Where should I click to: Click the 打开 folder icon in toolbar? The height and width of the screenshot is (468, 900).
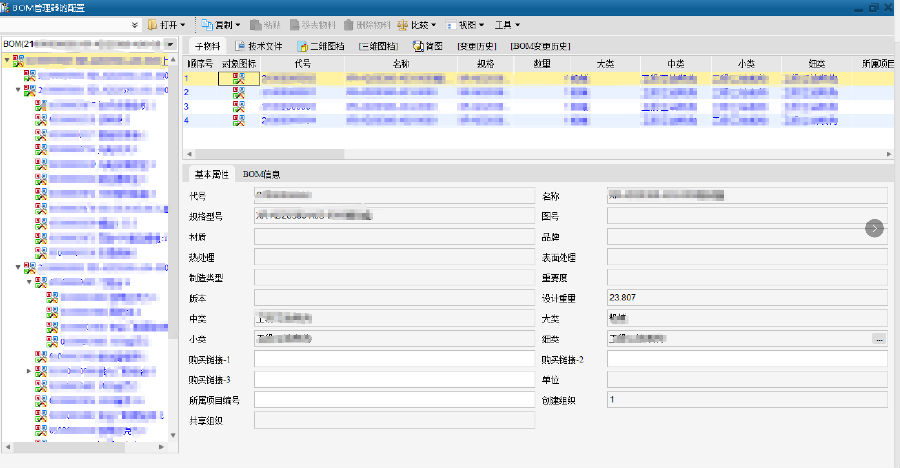pyautogui.click(x=153, y=24)
